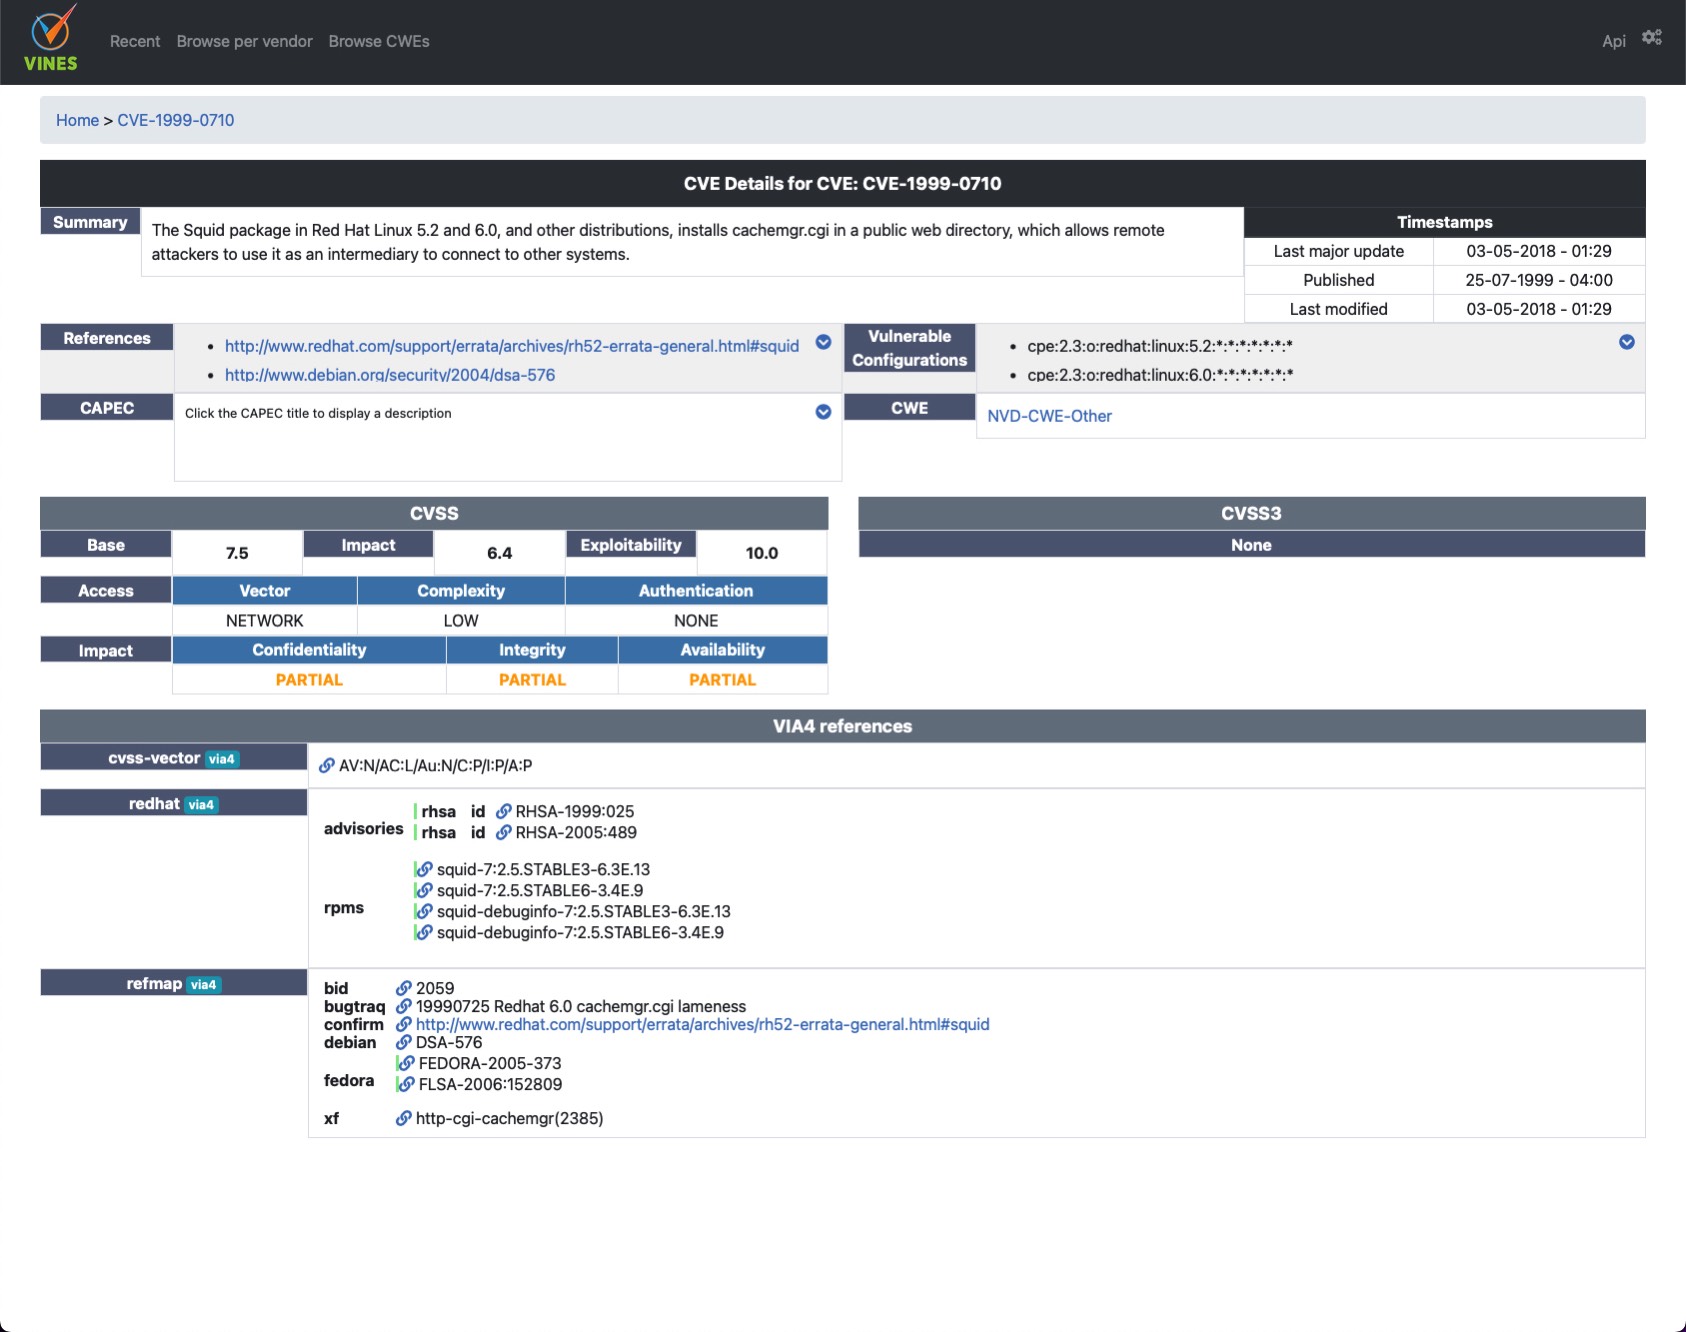
Task: Click the VINES logo in the header
Action: click(x=50, y=40)
